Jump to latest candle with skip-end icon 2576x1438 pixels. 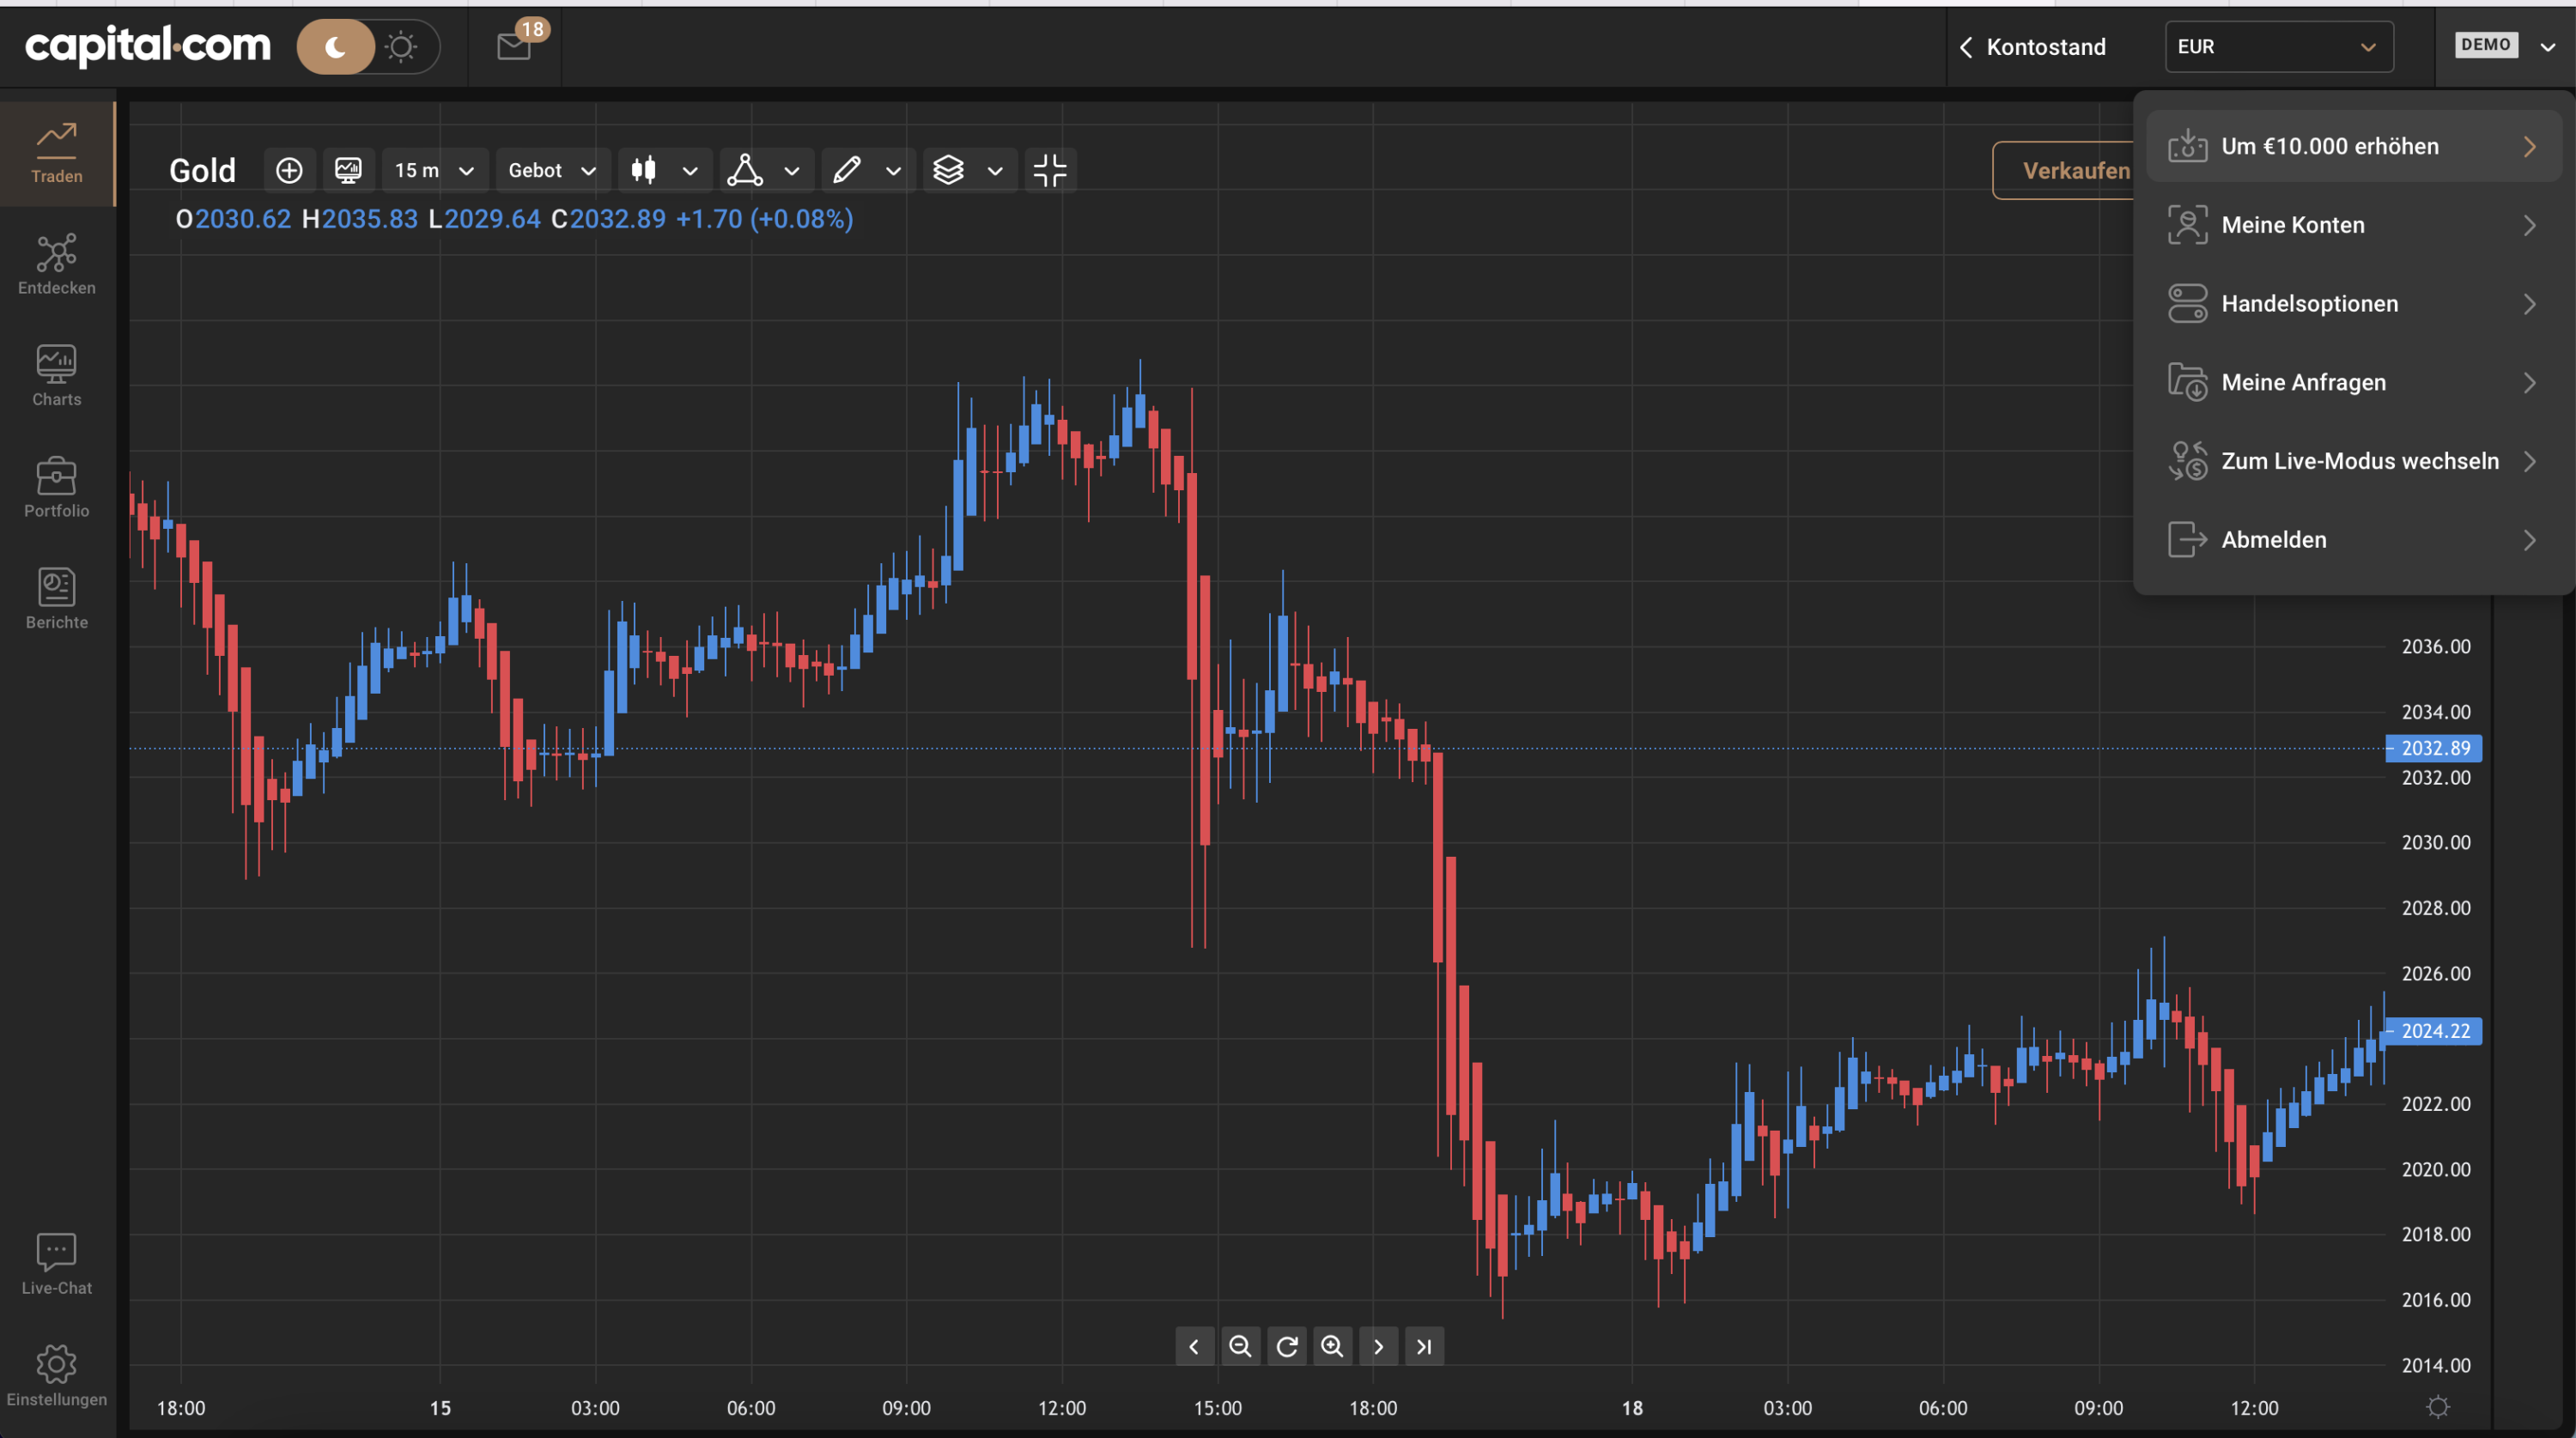(1424, 1346)
